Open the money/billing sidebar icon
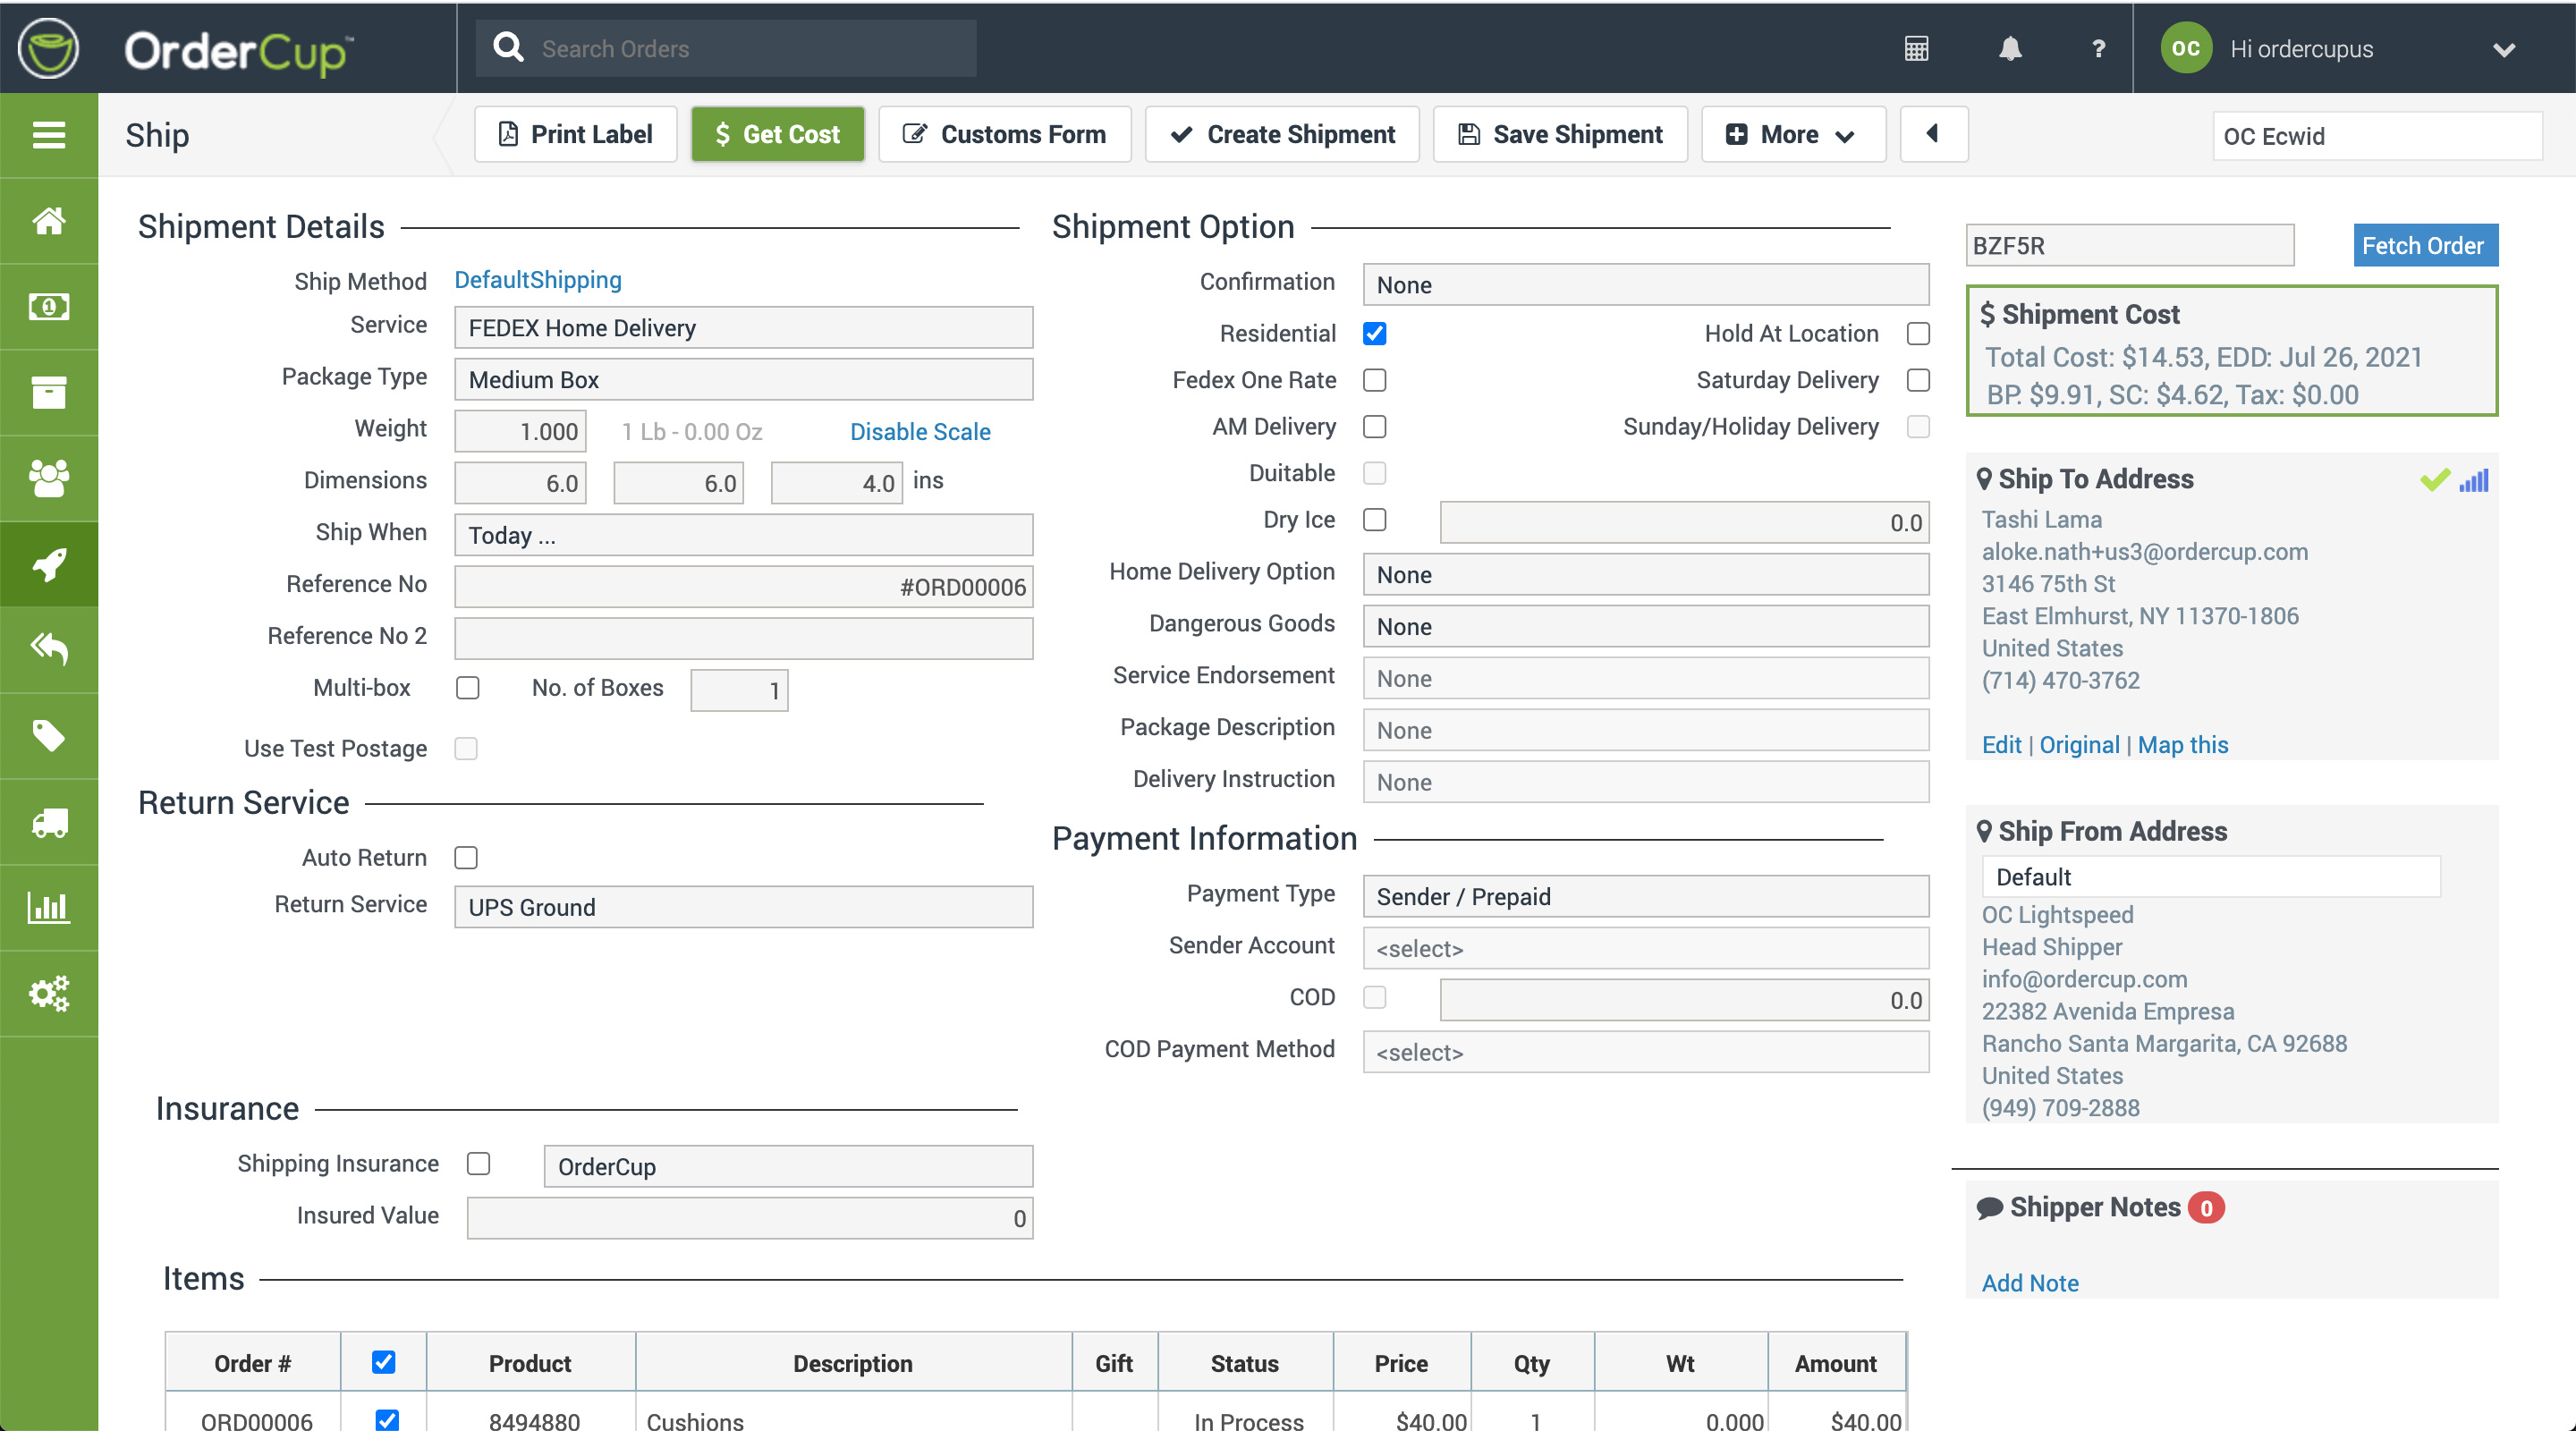The image size is (2576, 1431). point(49,306)
